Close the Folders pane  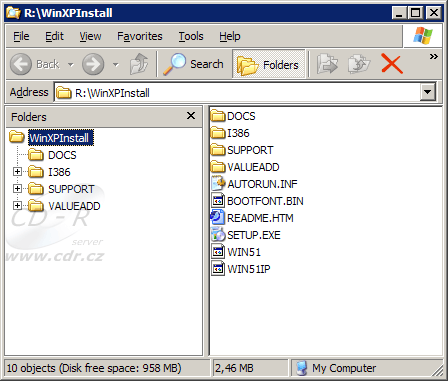pyautogui.click(x=191, y=116)
